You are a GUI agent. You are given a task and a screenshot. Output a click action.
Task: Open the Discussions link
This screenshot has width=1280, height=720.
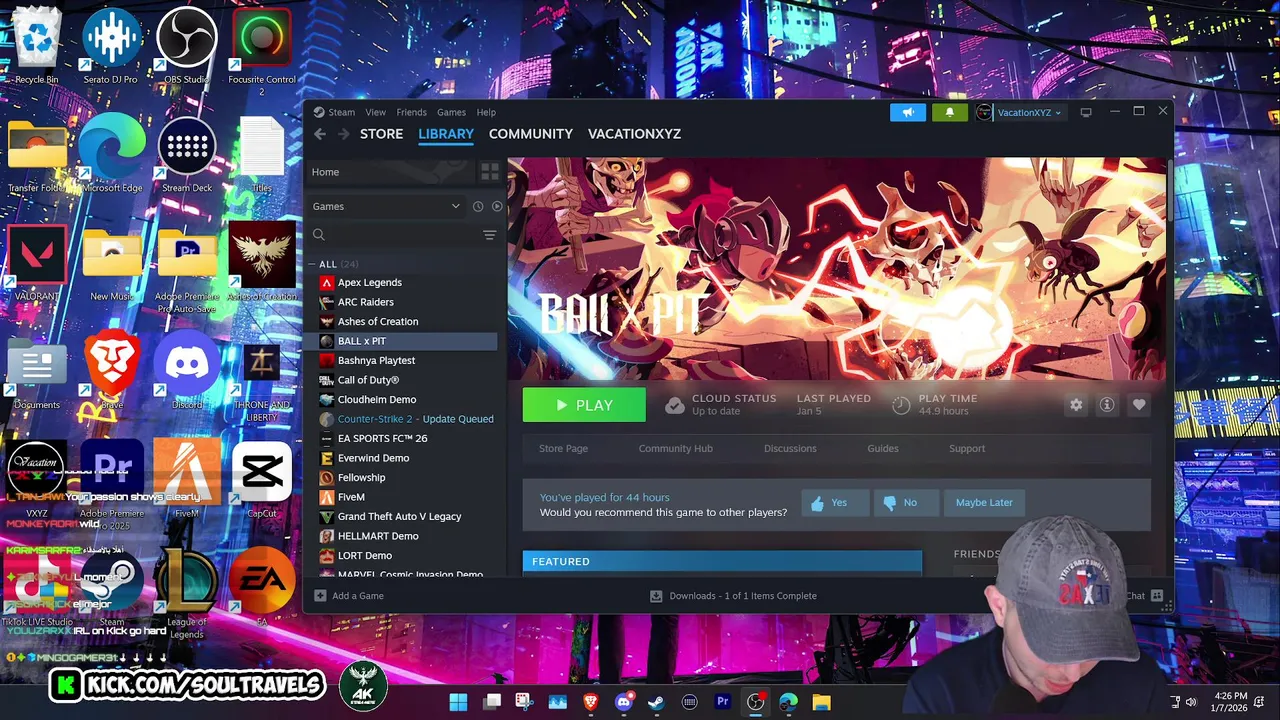(790, 448)
